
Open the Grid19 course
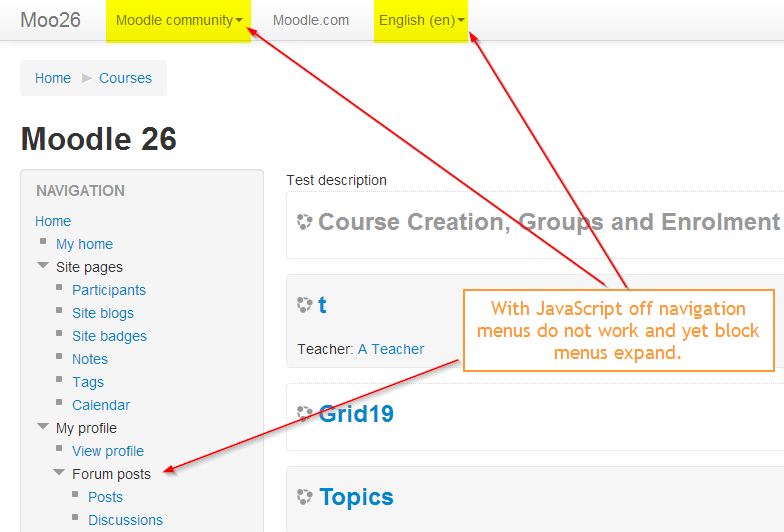coord(356,414)
